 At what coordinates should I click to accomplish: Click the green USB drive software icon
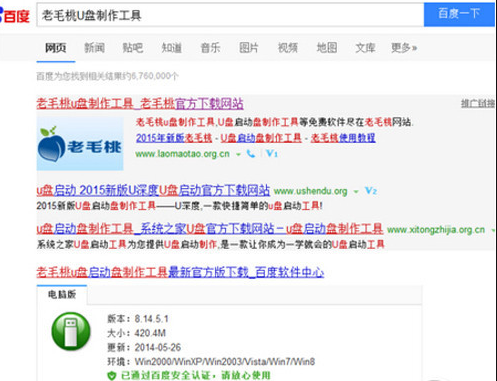[x=71, y=331]
